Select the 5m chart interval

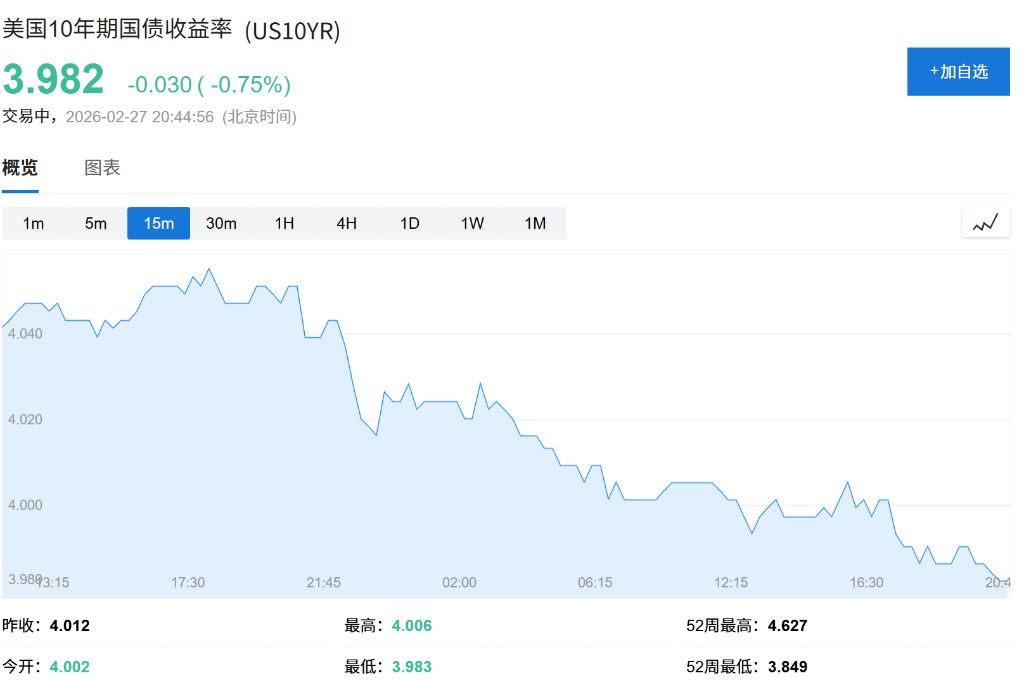point(96,223)
